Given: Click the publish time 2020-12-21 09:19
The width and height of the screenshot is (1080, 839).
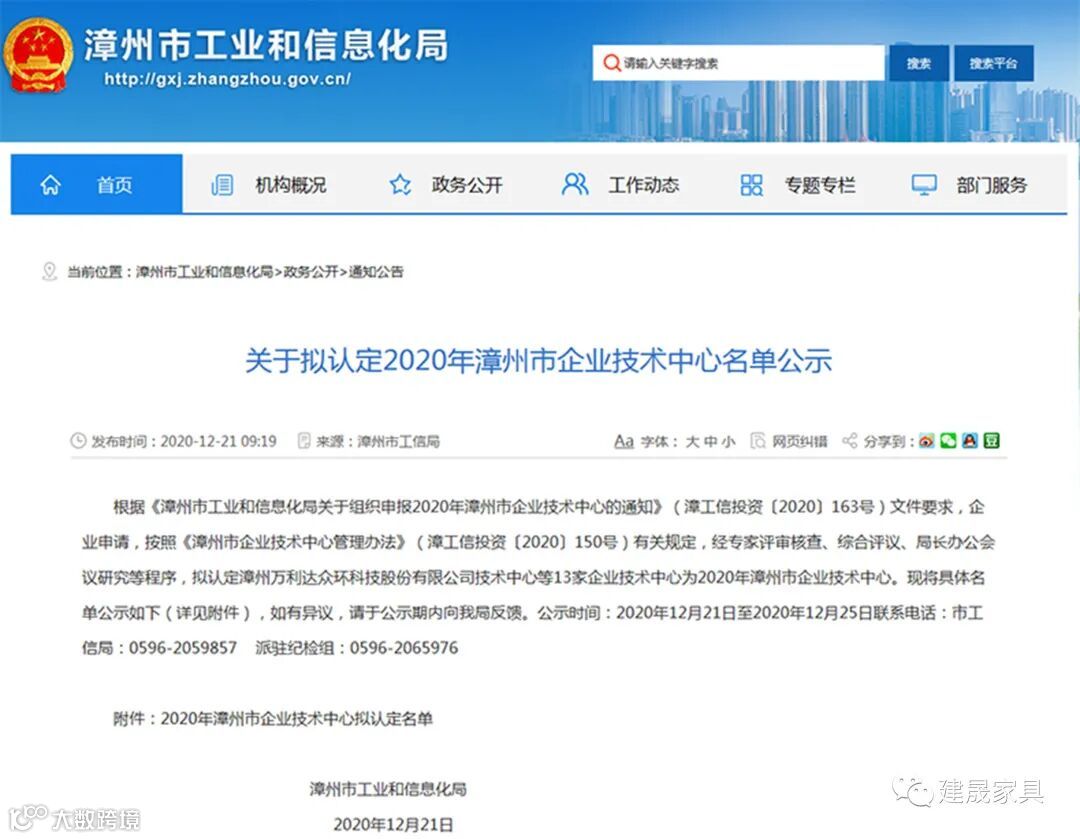Looking at the screenshot, I should 218,442.
